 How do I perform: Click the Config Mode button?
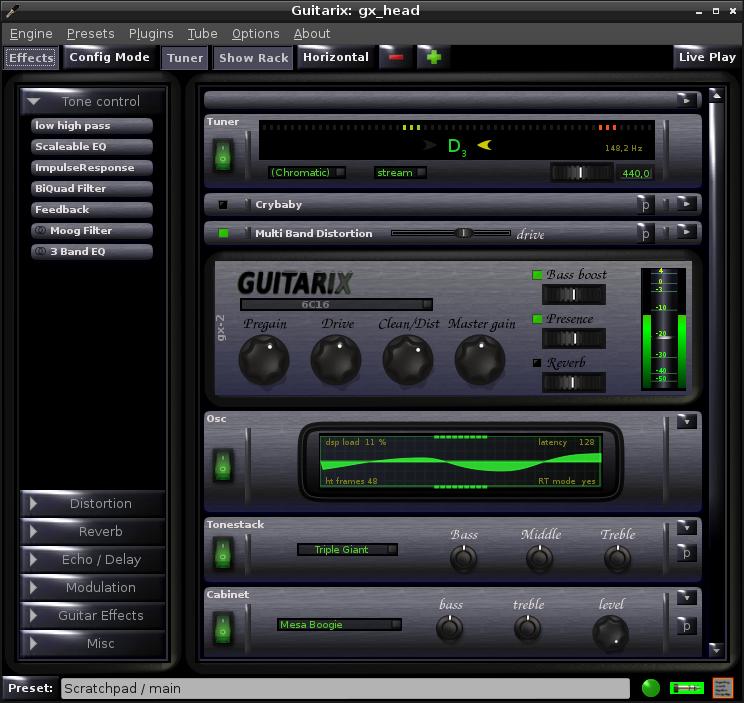point(110,57)
